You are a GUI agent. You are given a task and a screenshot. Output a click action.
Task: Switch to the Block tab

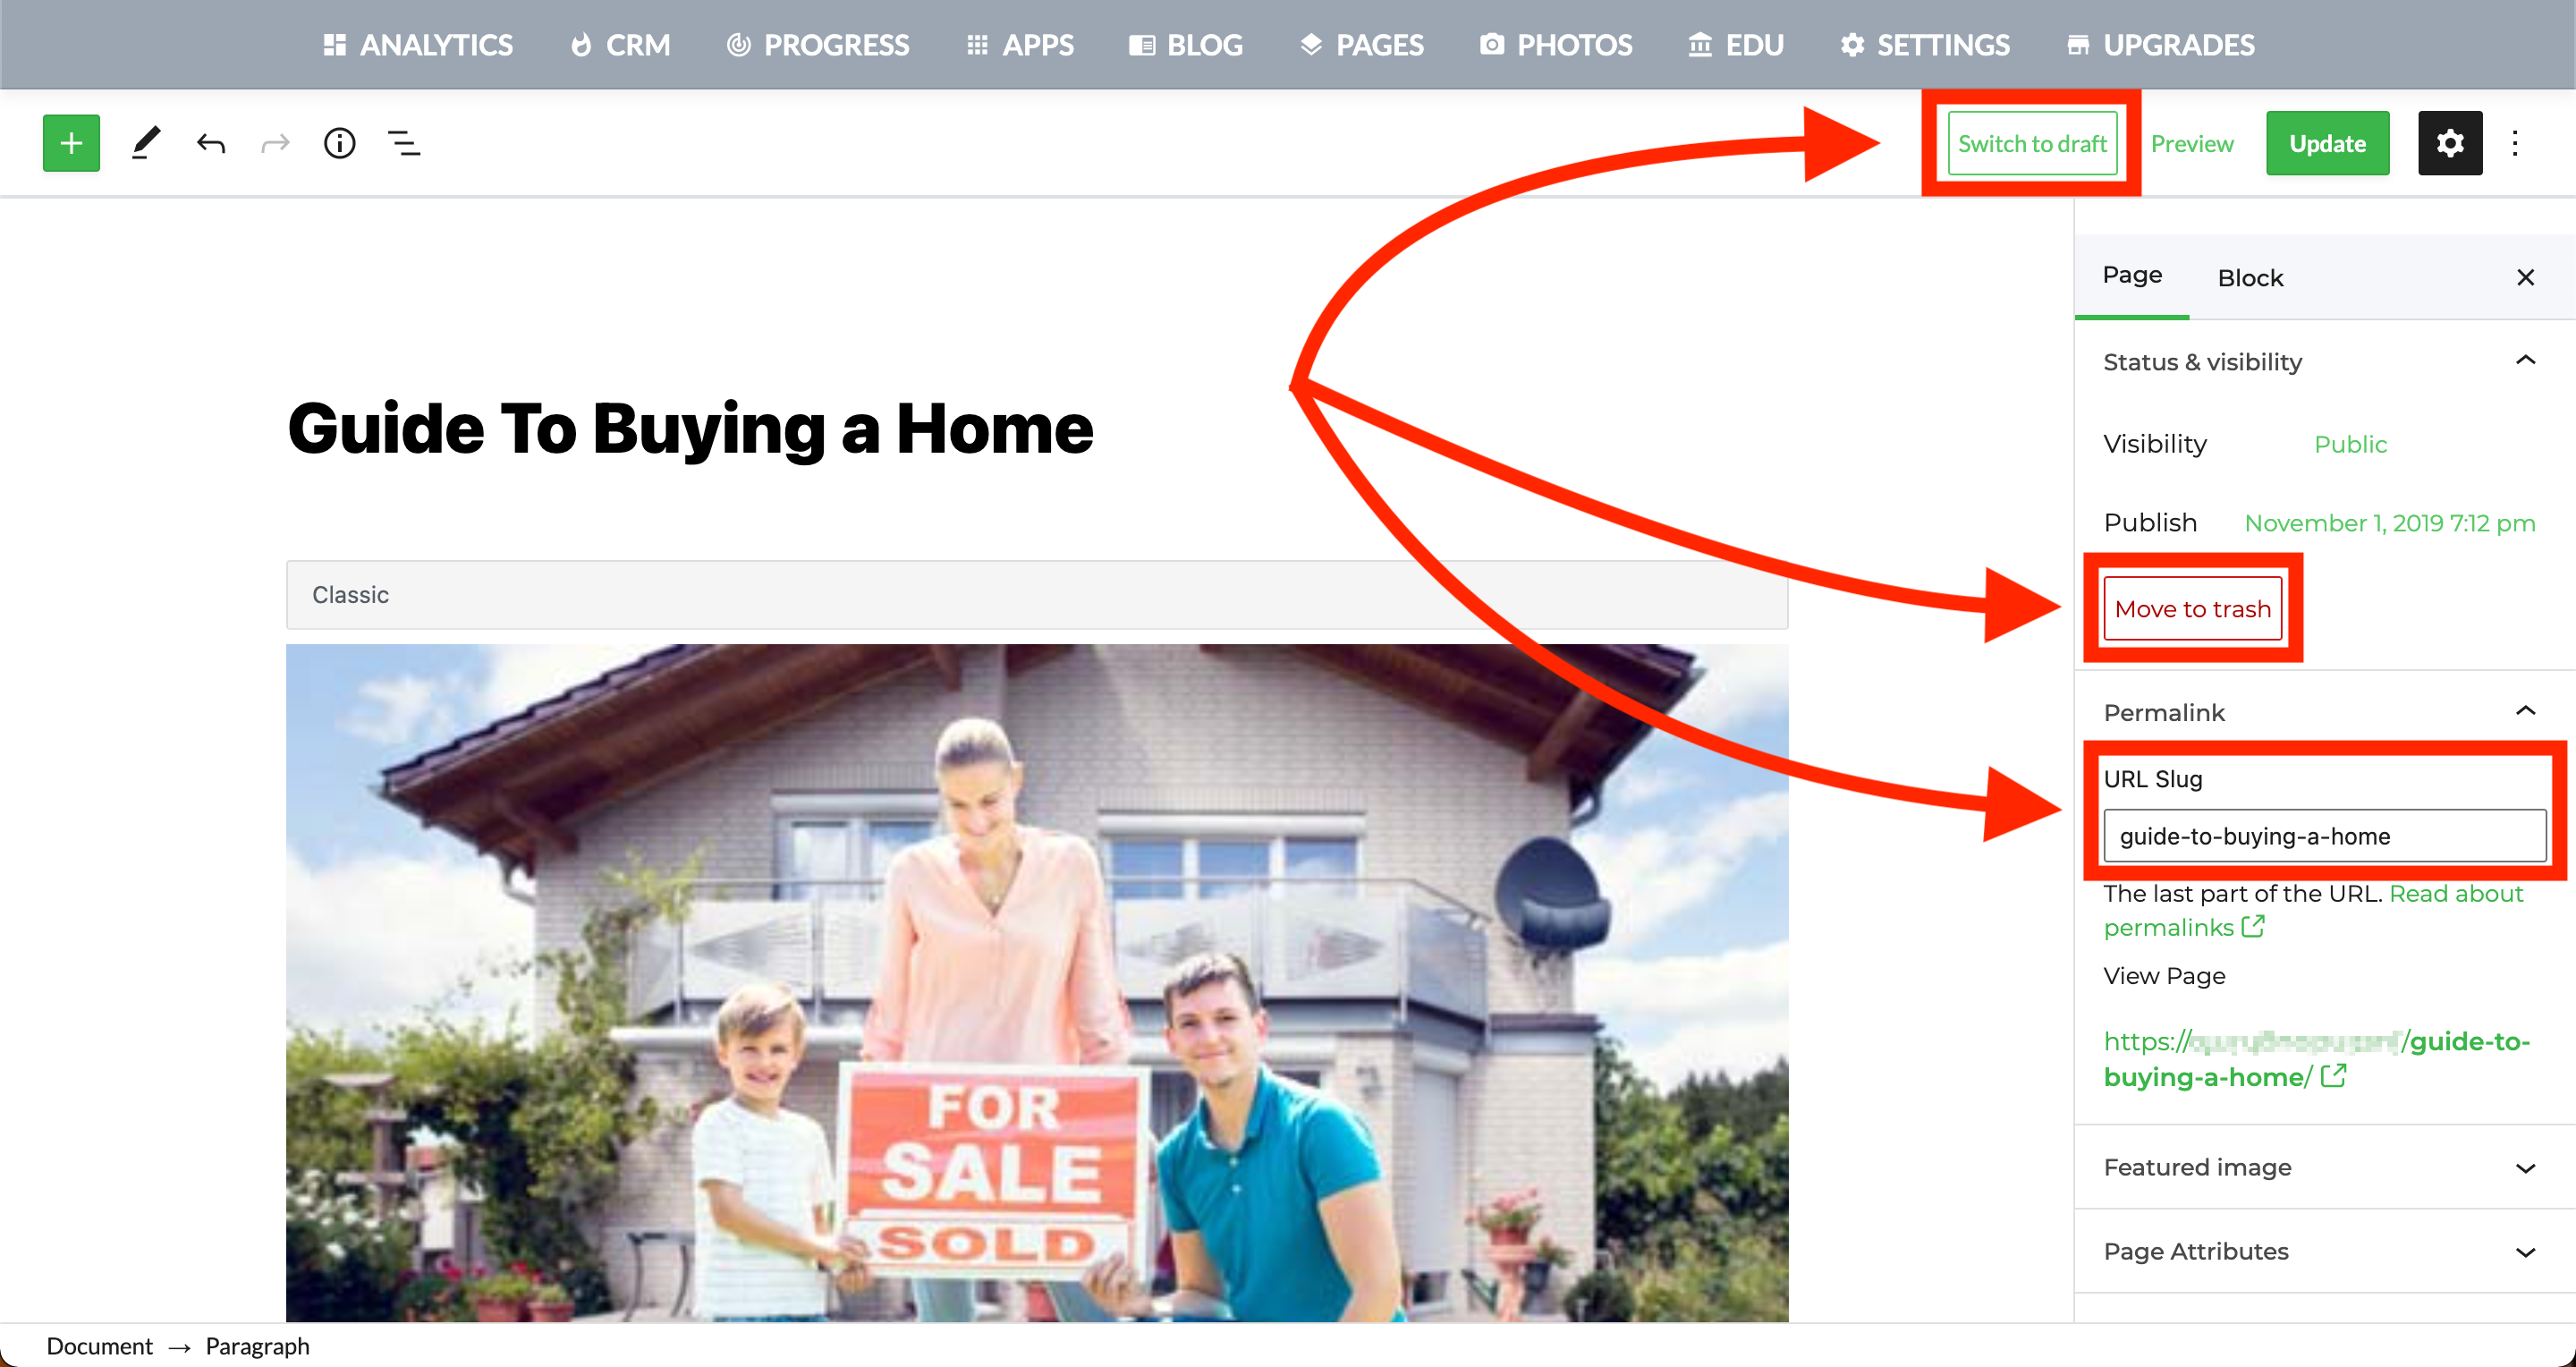2250,278
